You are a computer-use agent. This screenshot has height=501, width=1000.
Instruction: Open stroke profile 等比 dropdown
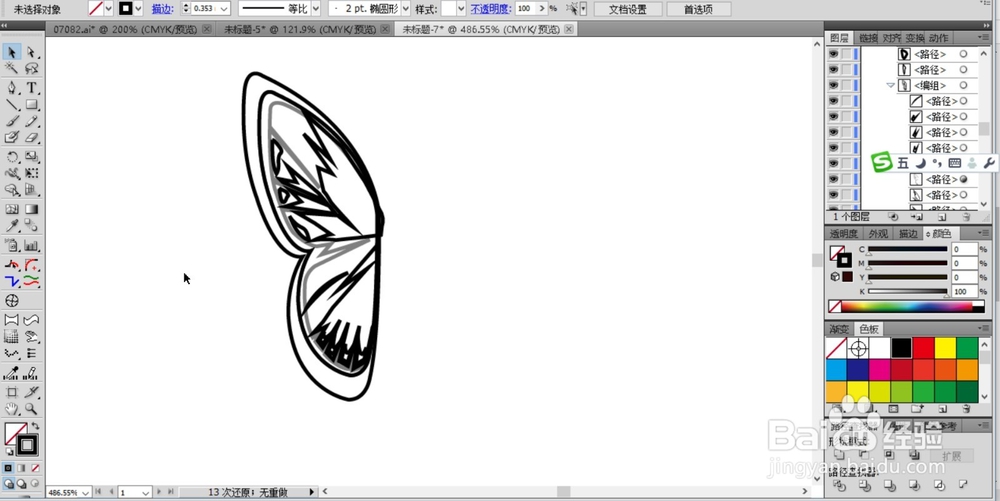click(315, 9)
